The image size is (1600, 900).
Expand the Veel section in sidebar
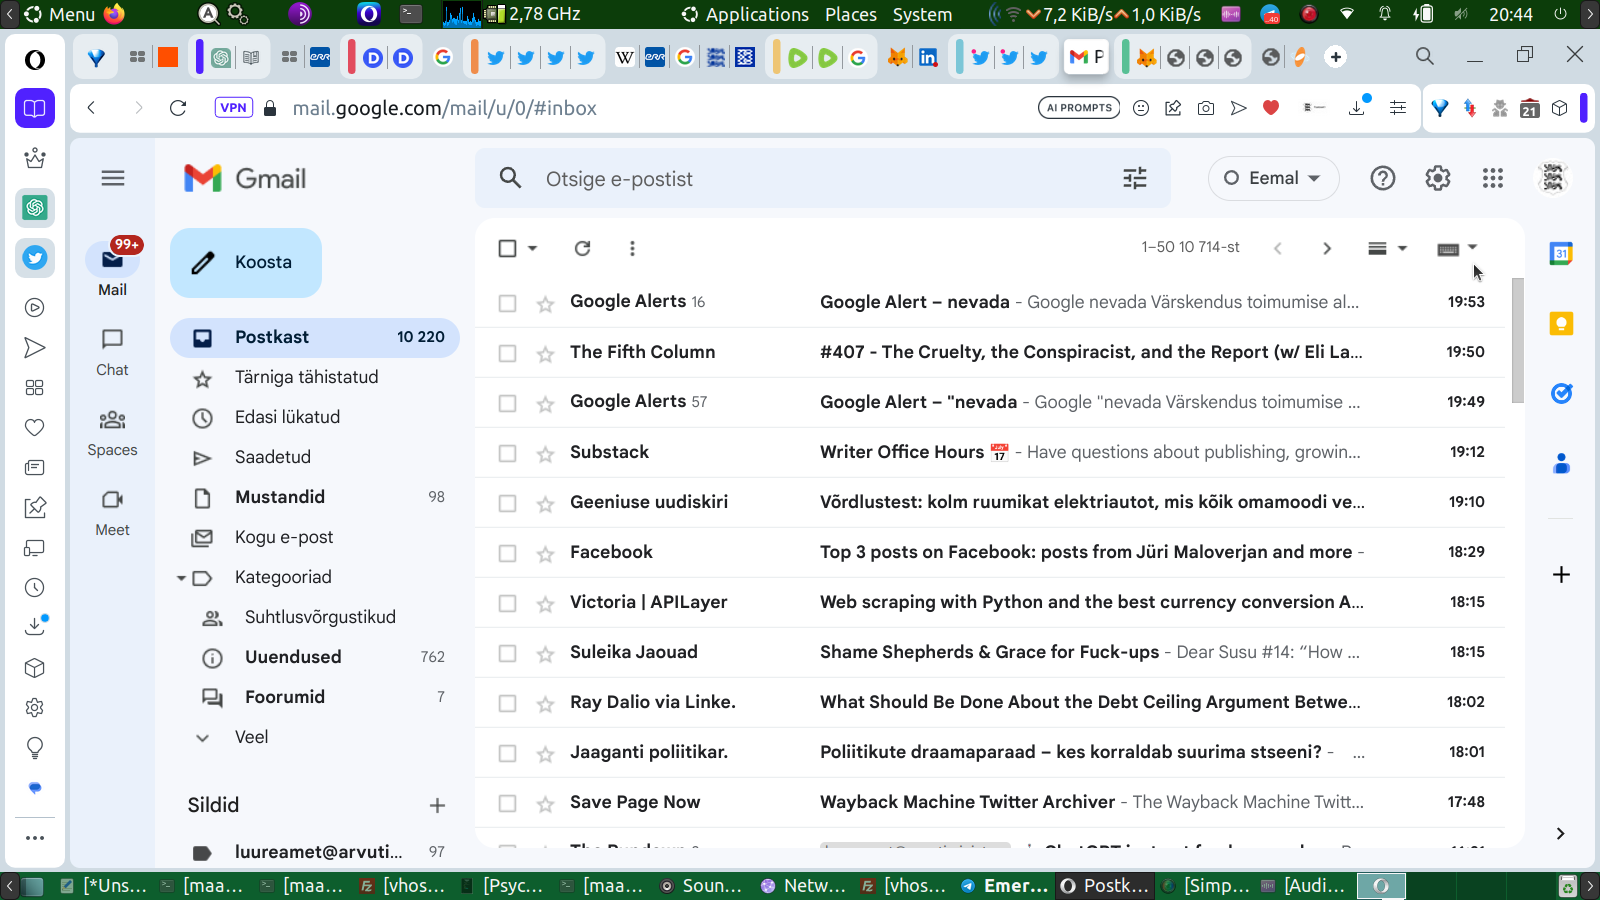coord(251,737)
